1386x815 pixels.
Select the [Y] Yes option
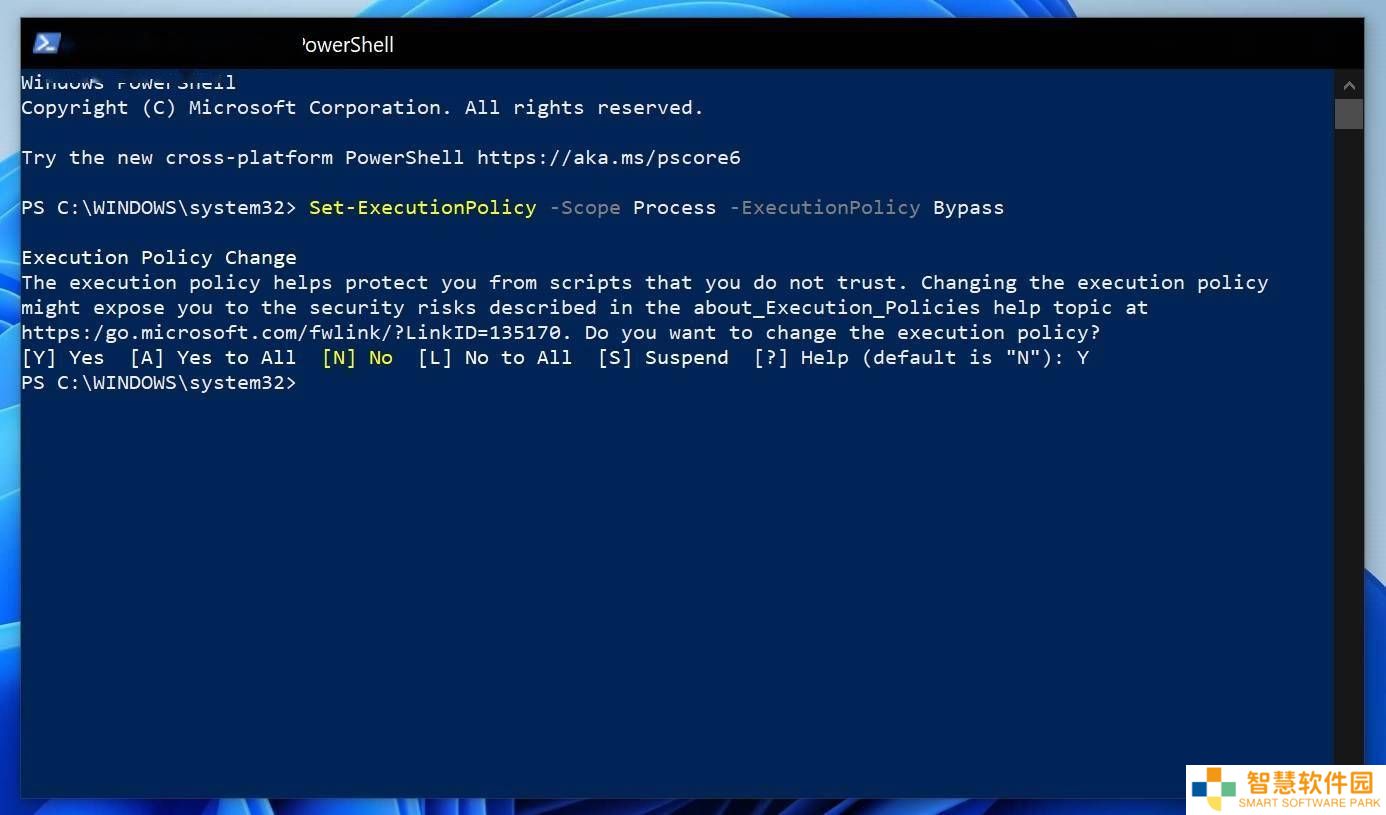[x=63, y=358]
